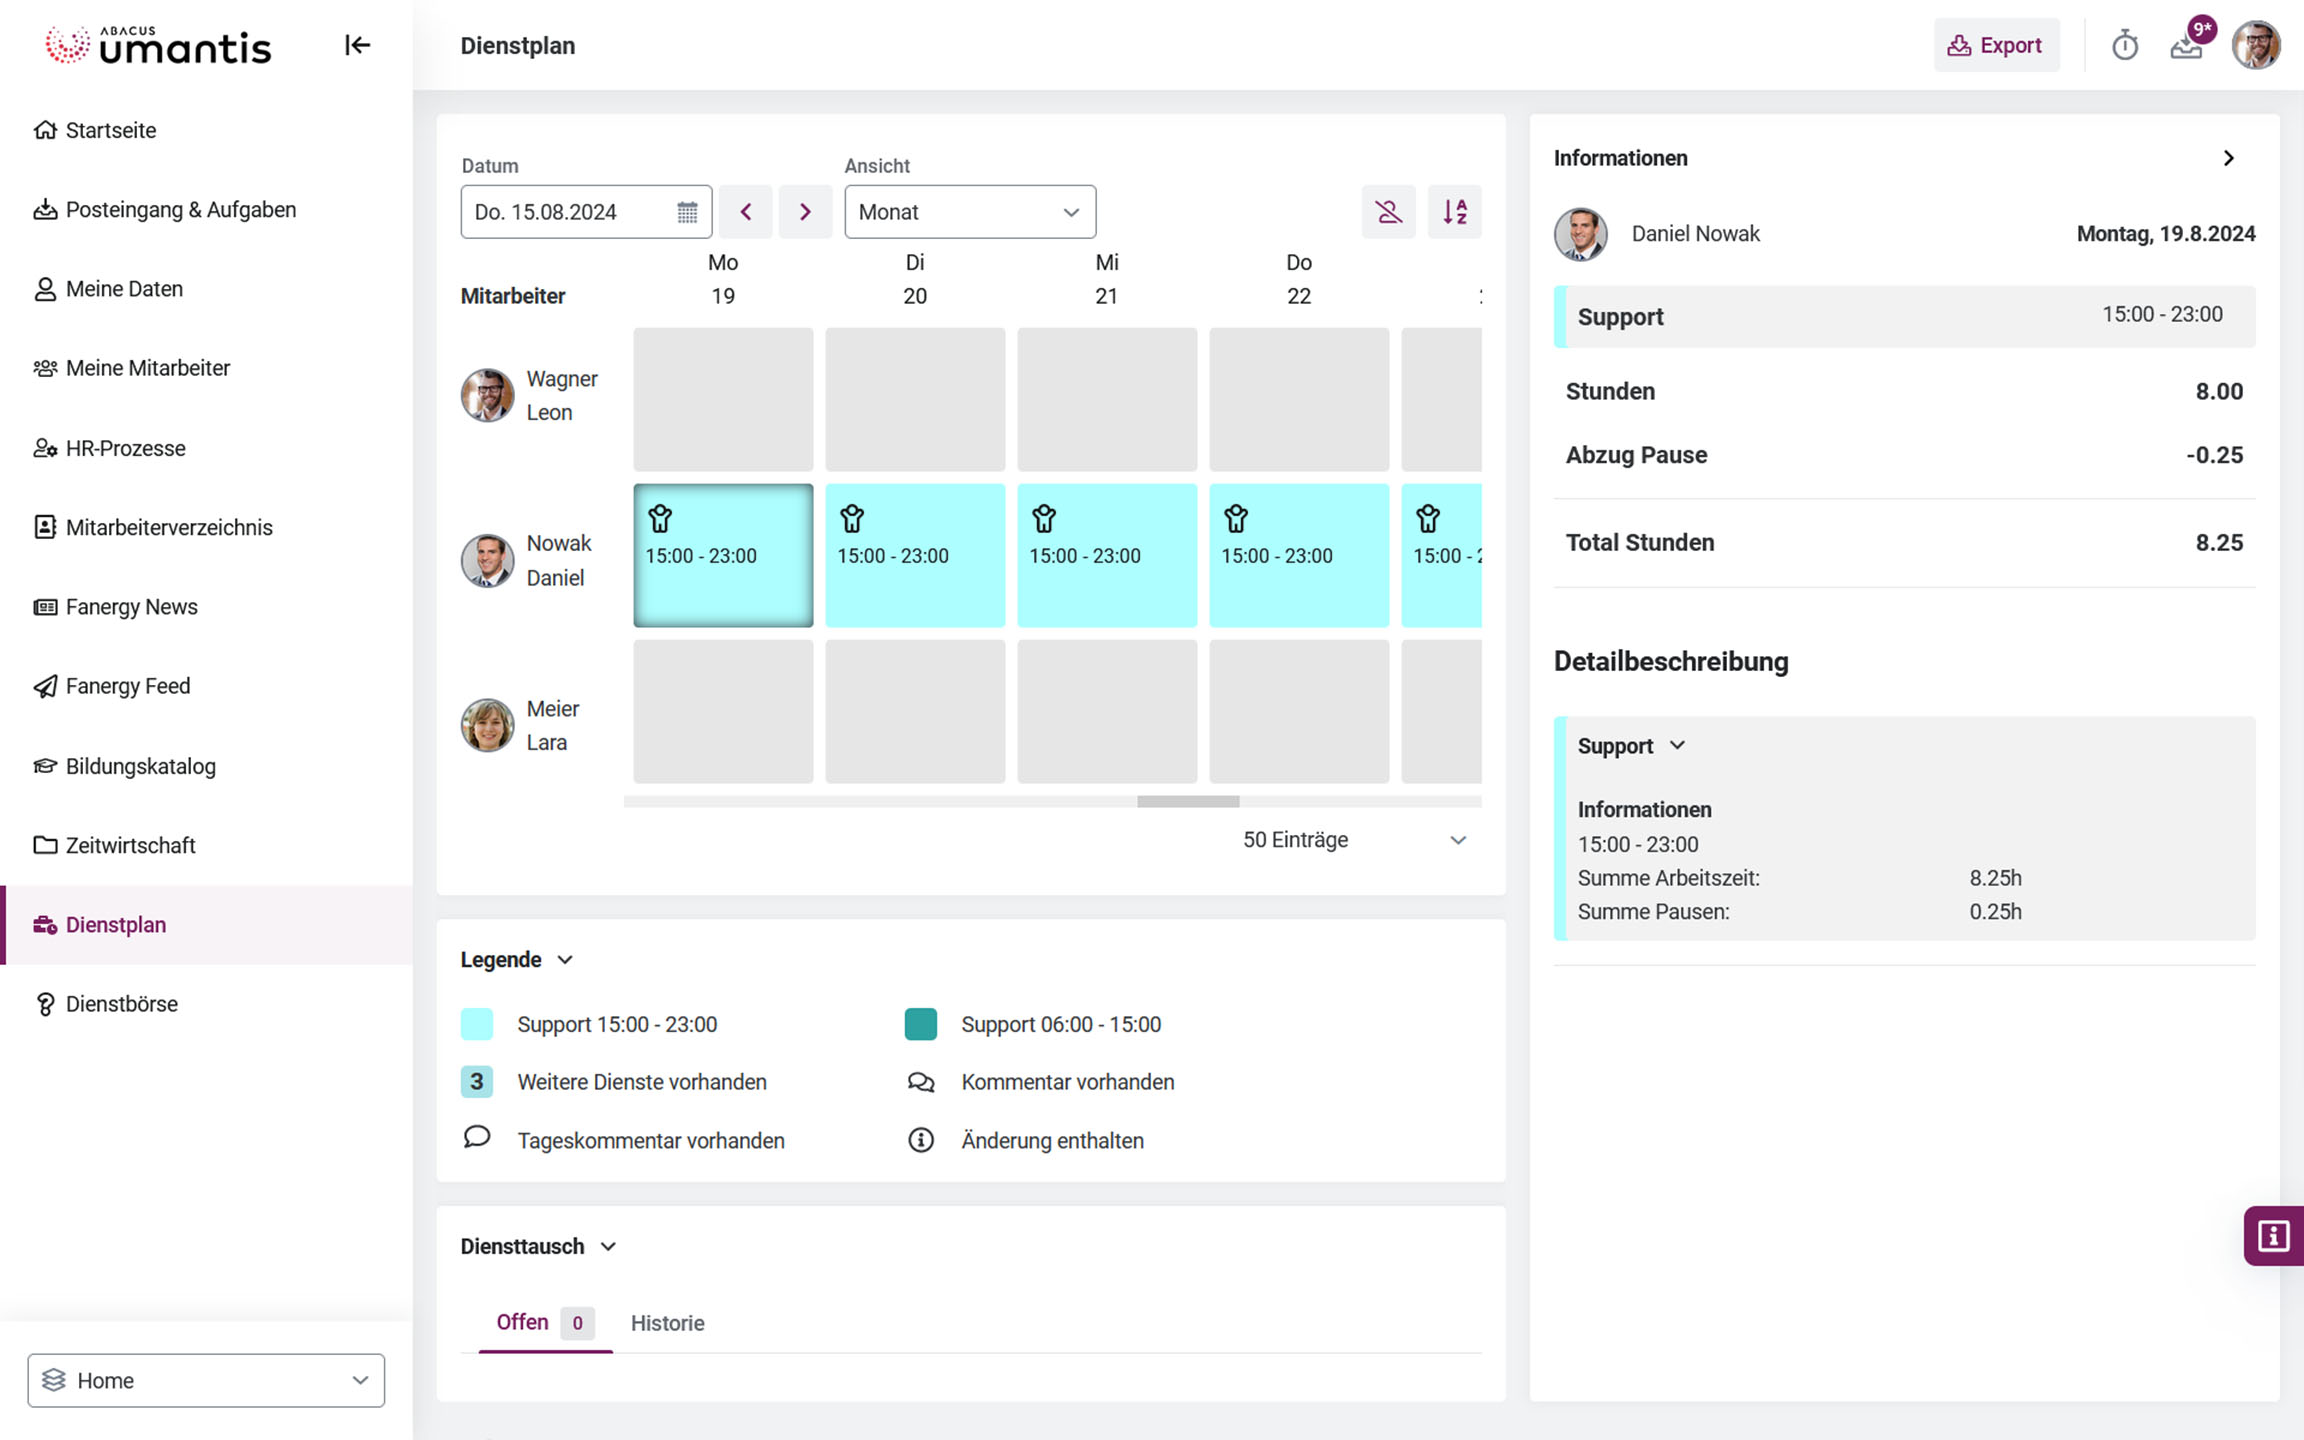2304x1440 pixels.
Task: Switch to the Historie tab
Action: tap(667, 1323)
